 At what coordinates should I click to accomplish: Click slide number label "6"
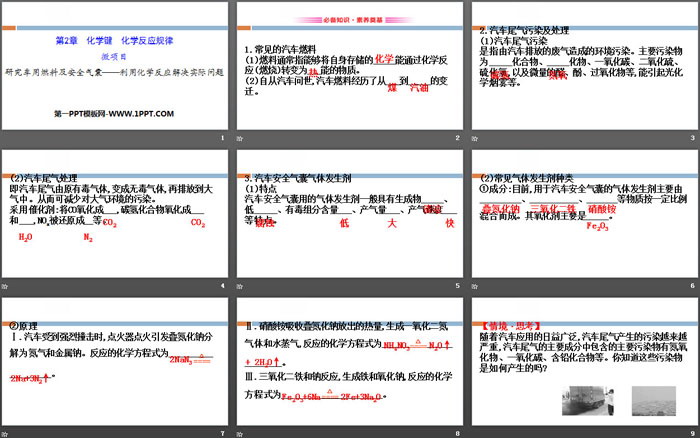tap(692, 286)
